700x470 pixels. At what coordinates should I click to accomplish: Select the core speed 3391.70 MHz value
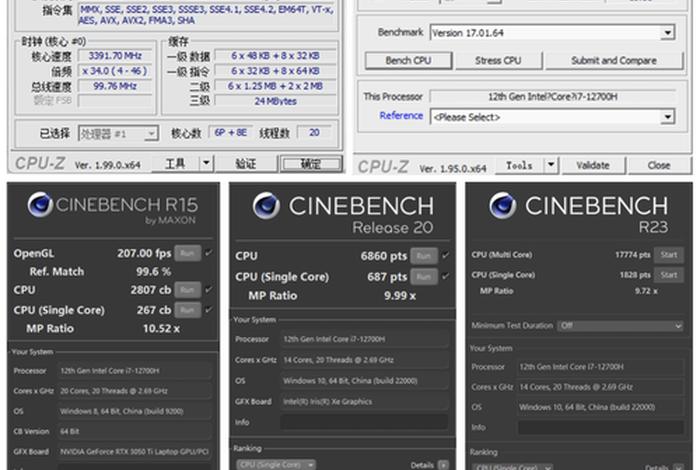click(115, 56)
